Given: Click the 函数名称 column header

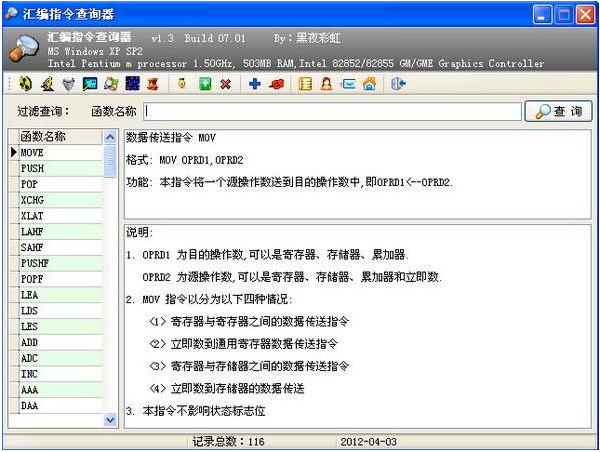Looking at the screenshot, I should [x=60, y=137].
